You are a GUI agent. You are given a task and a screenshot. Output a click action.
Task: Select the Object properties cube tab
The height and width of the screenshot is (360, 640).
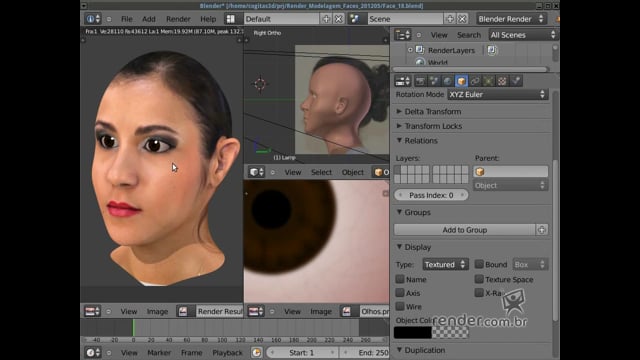coord(461,81)
